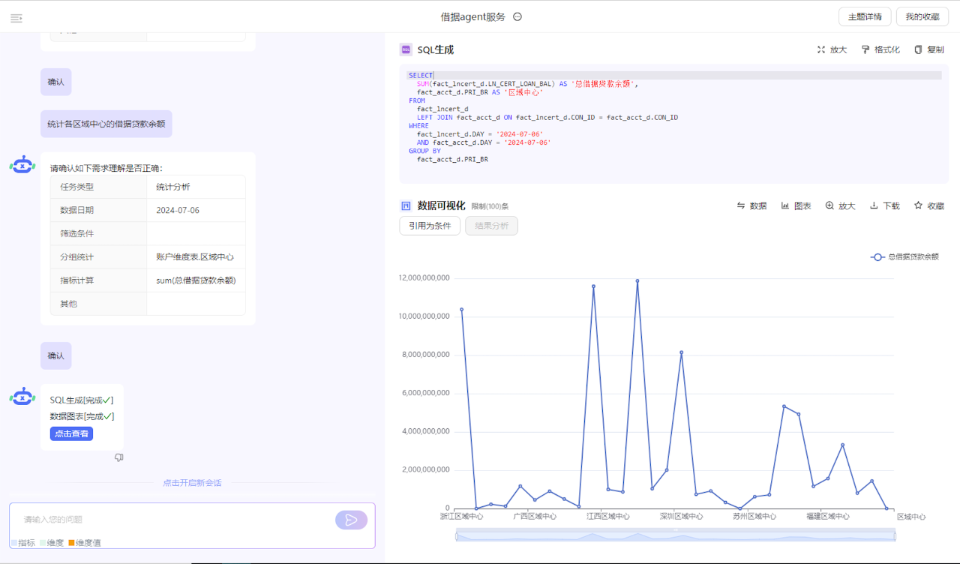960x564 pixels.
Task: Send the message with arrow button
Action: point(351,520)
